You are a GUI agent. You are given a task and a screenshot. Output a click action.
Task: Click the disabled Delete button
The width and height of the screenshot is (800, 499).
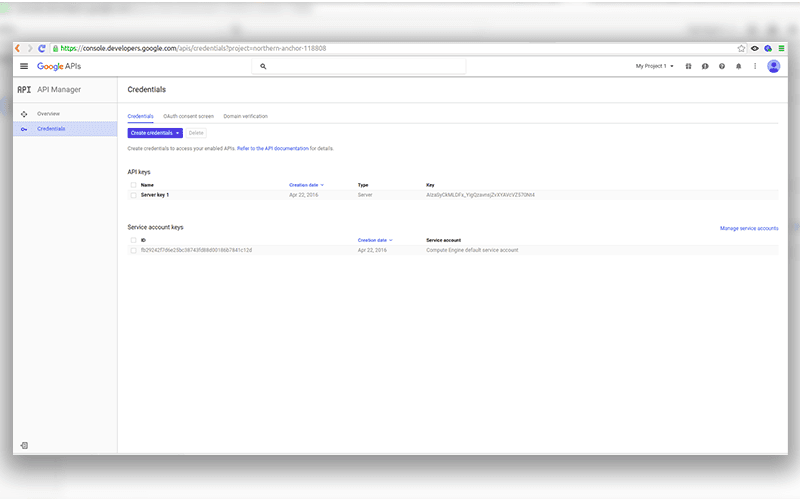pos(196,133)
